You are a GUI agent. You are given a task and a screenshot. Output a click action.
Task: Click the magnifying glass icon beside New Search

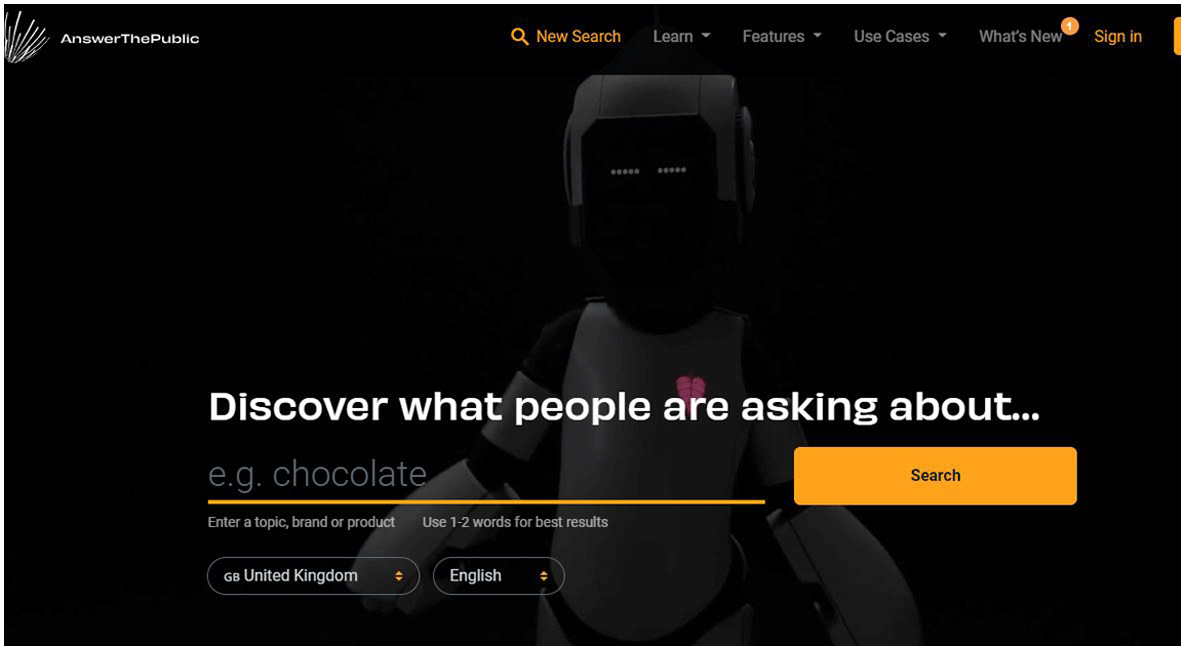click(519, 36)
